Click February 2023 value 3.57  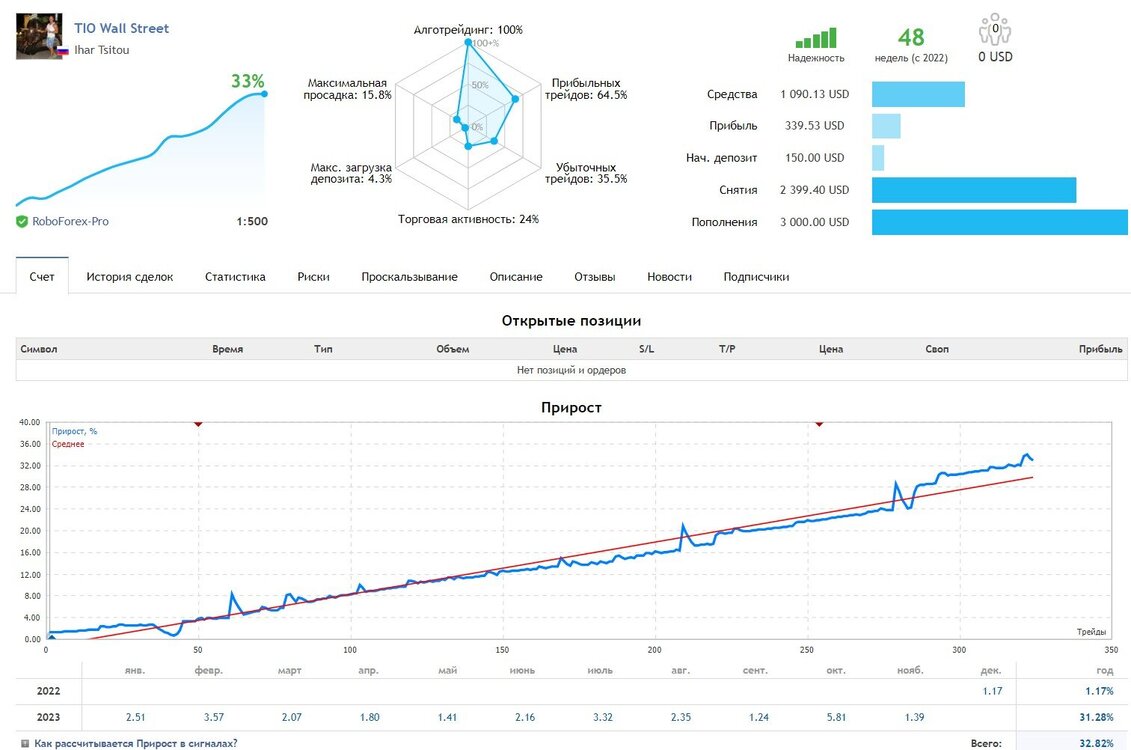(x=214, y=718)
